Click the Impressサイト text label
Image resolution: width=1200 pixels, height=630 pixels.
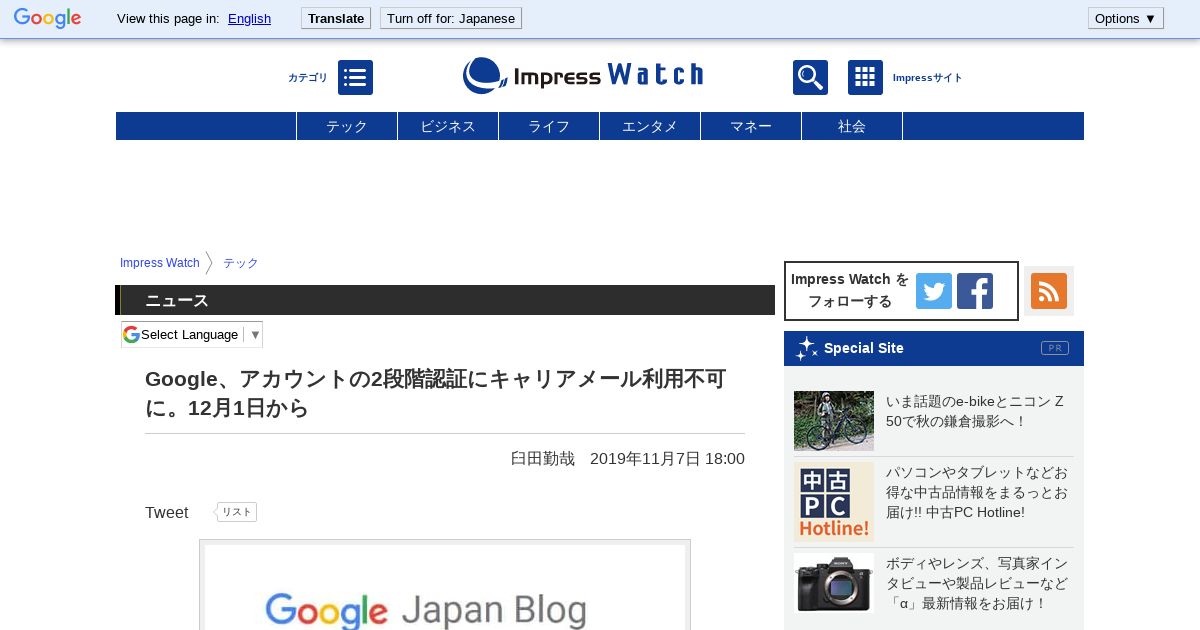(927, 78)
